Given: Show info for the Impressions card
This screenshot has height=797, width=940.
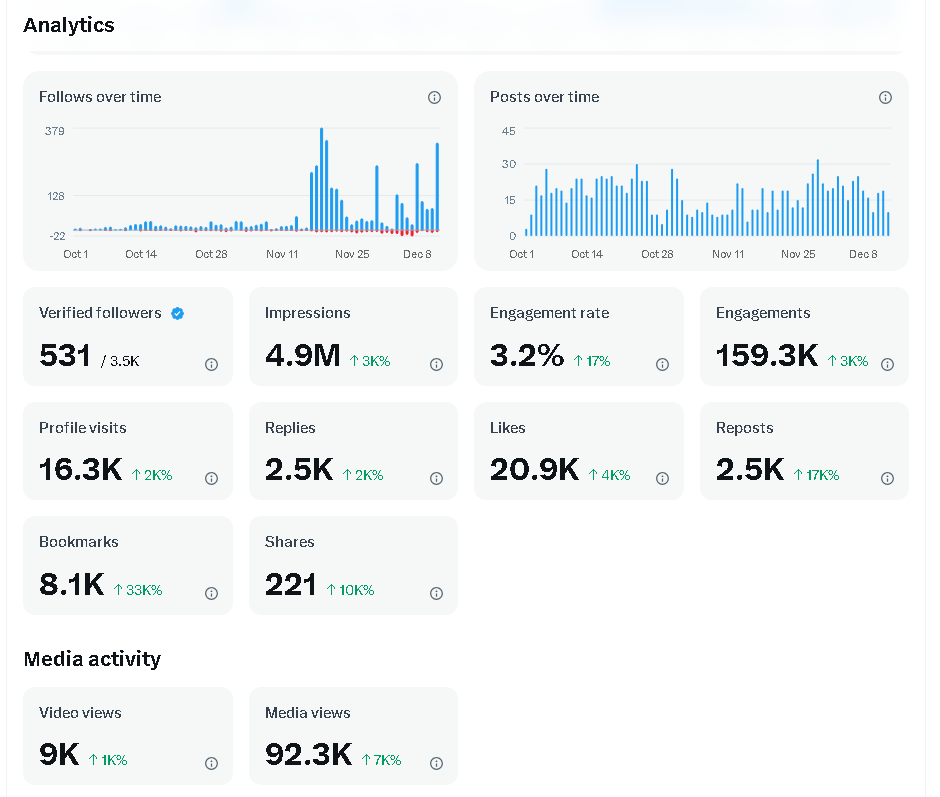Looking at the screenshot, I should pyautogui.click(x=436, y=365).
